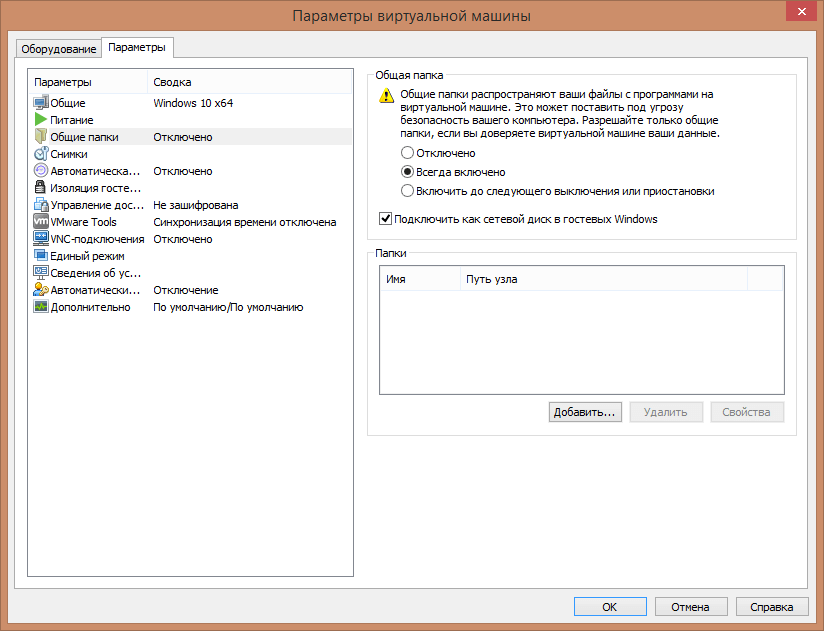Click the yellow warning triangle icon
This screenshot has height=631, width=824.
pyautogui.click(x=386, y=96)
